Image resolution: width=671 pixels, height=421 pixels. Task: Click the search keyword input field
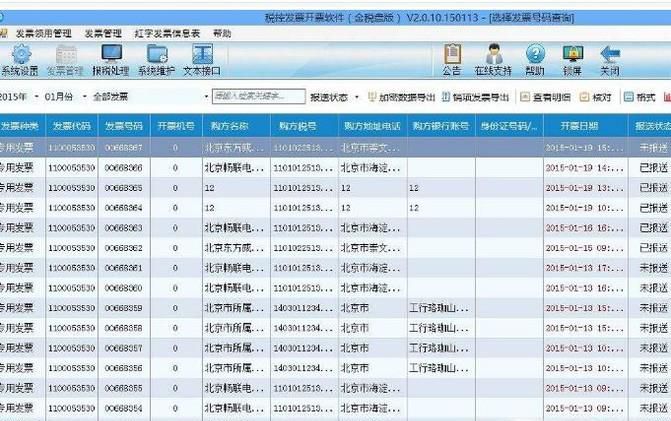259,96
